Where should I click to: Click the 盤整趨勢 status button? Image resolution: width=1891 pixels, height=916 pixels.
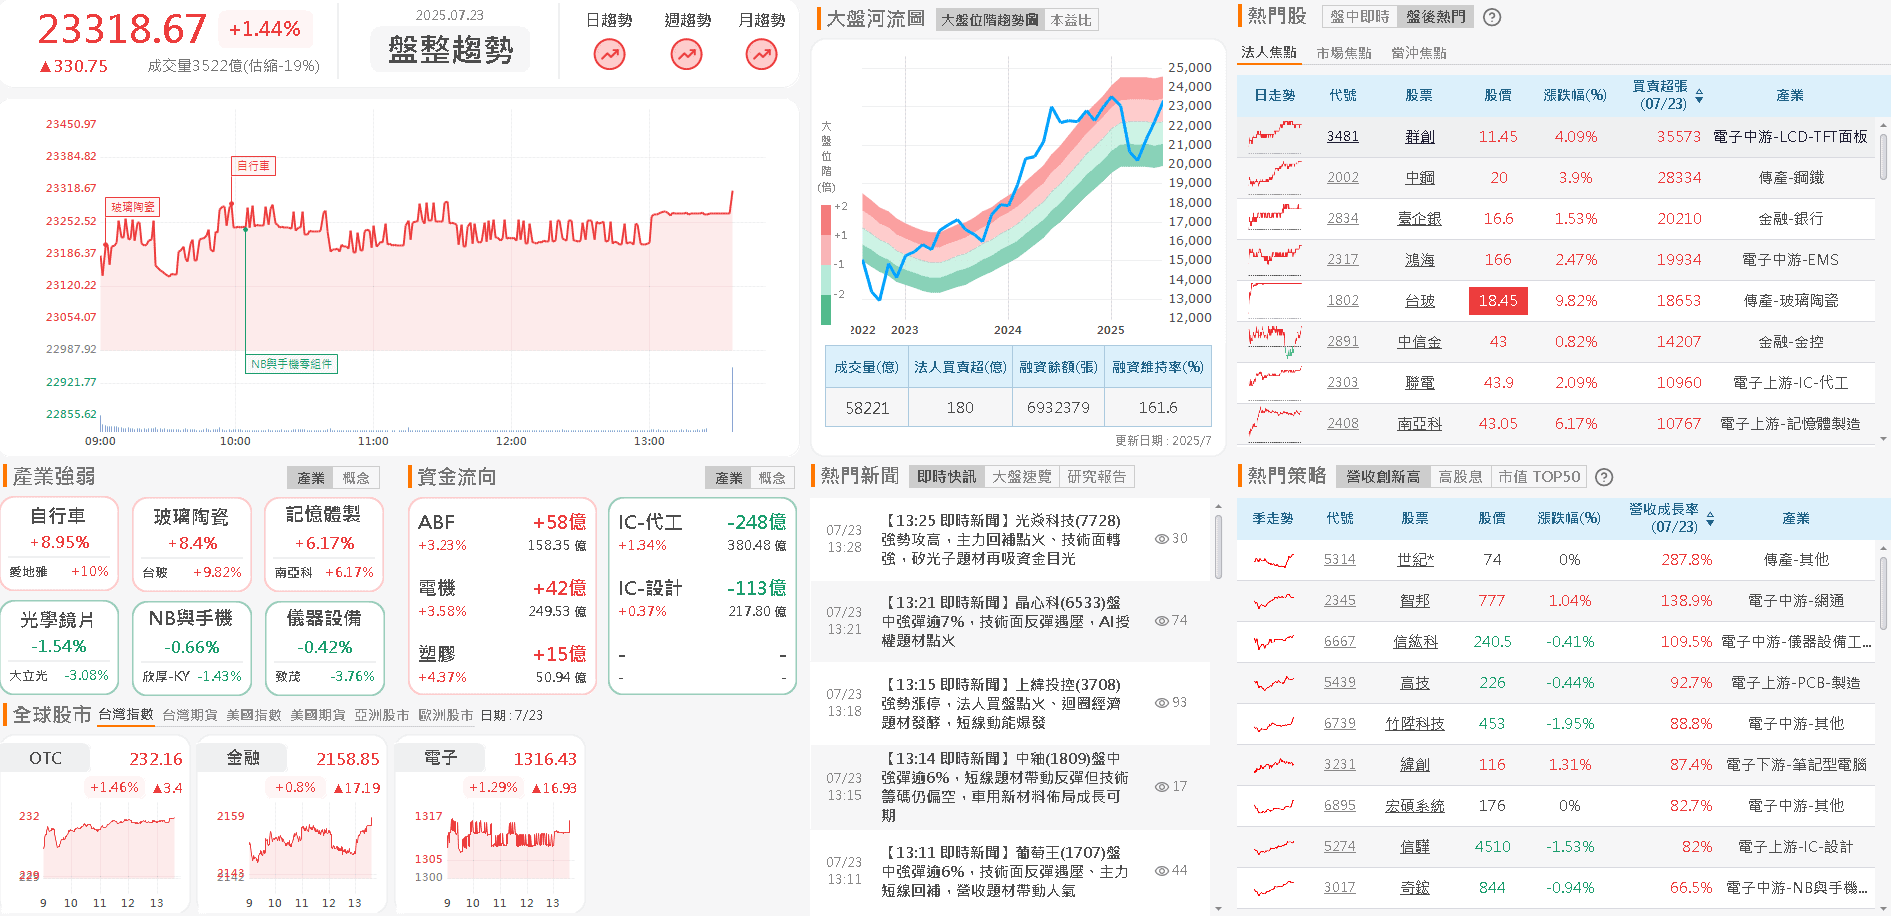pos(450,49)
